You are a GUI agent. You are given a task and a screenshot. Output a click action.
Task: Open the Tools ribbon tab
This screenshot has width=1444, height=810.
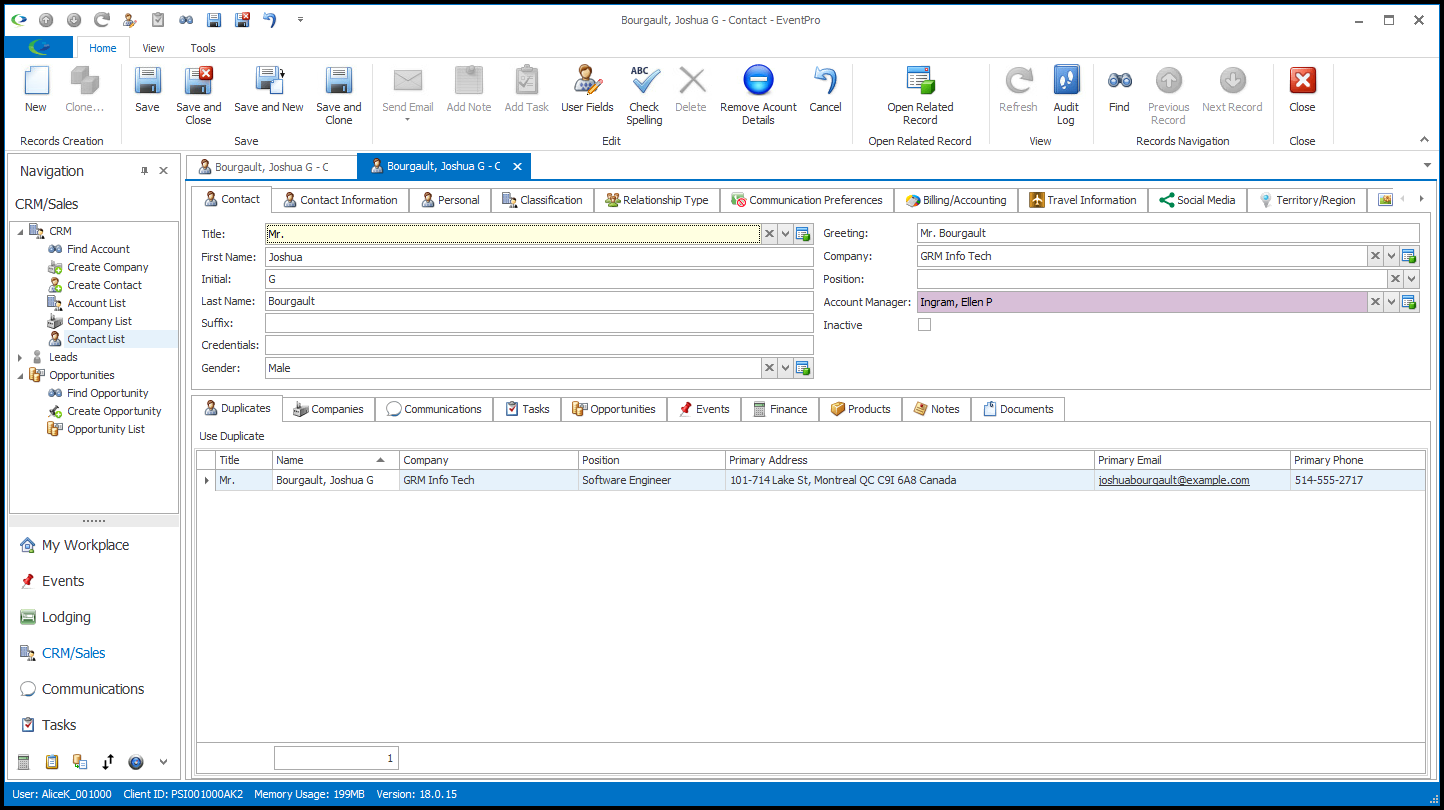[203, 48]
